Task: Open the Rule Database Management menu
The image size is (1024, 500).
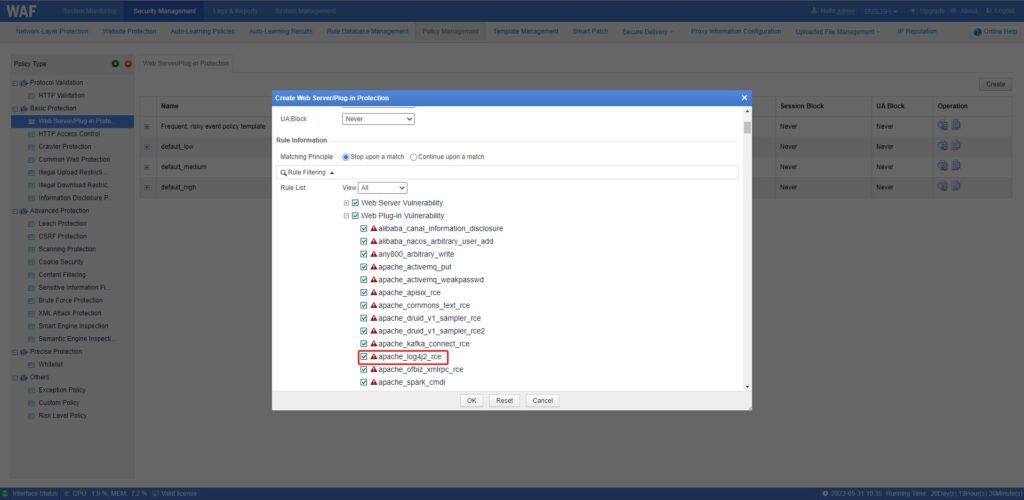Action: tap(367, 31)
